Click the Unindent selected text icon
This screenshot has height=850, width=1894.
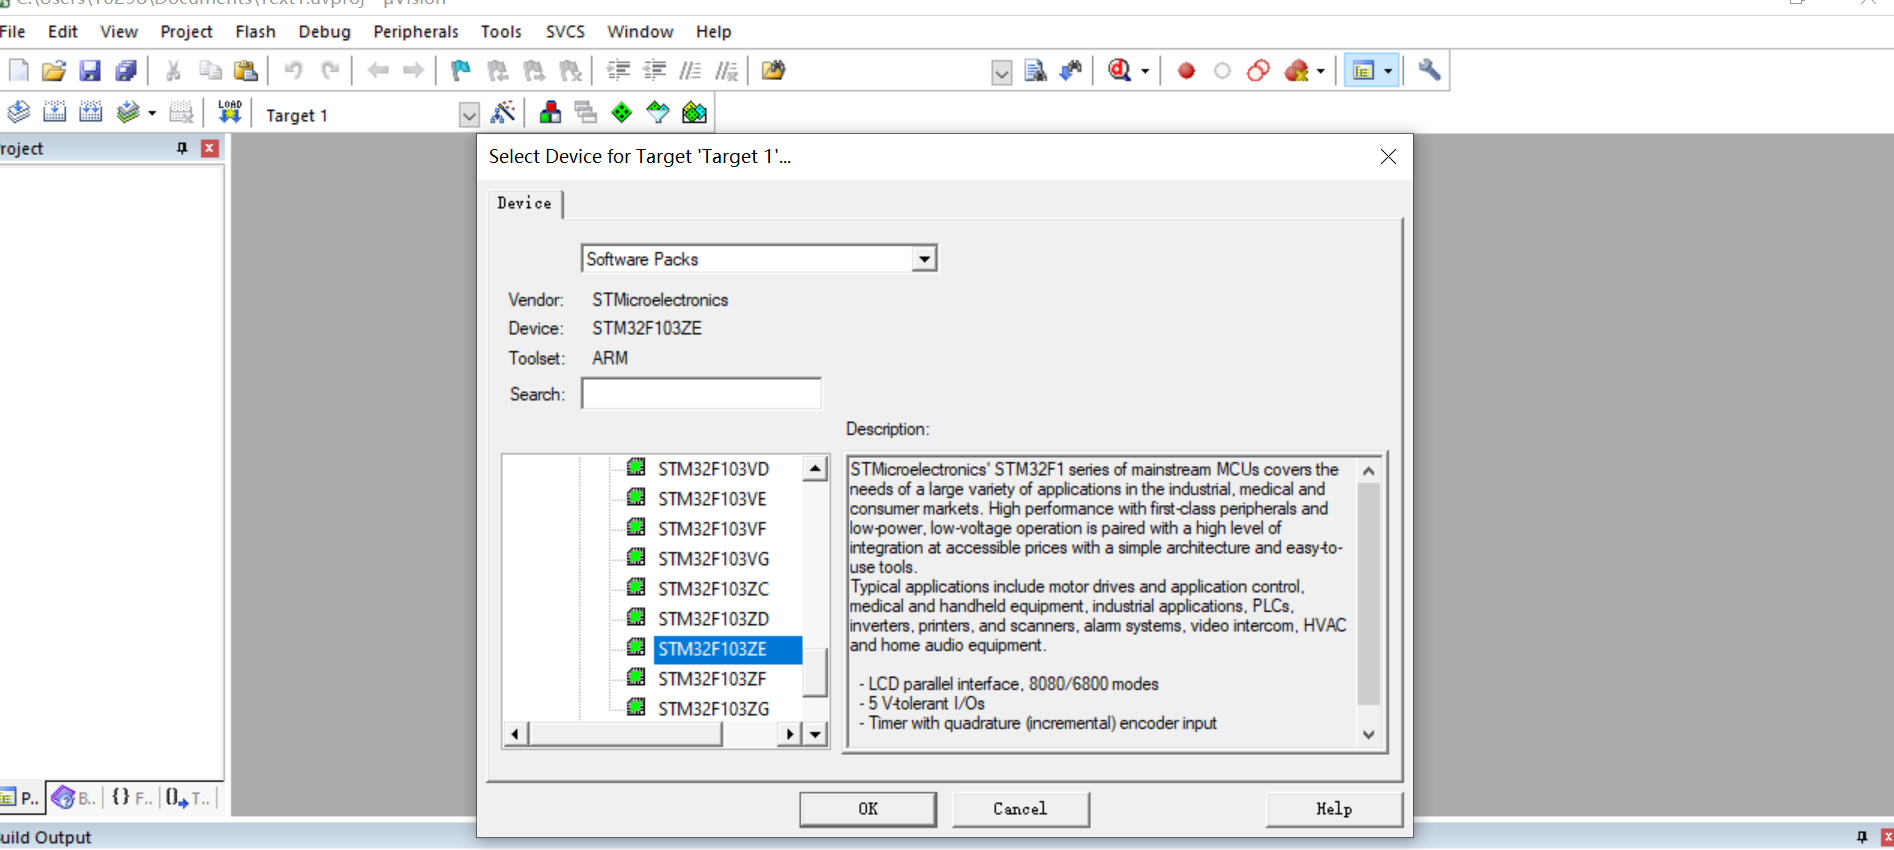[x=655, y=70]
